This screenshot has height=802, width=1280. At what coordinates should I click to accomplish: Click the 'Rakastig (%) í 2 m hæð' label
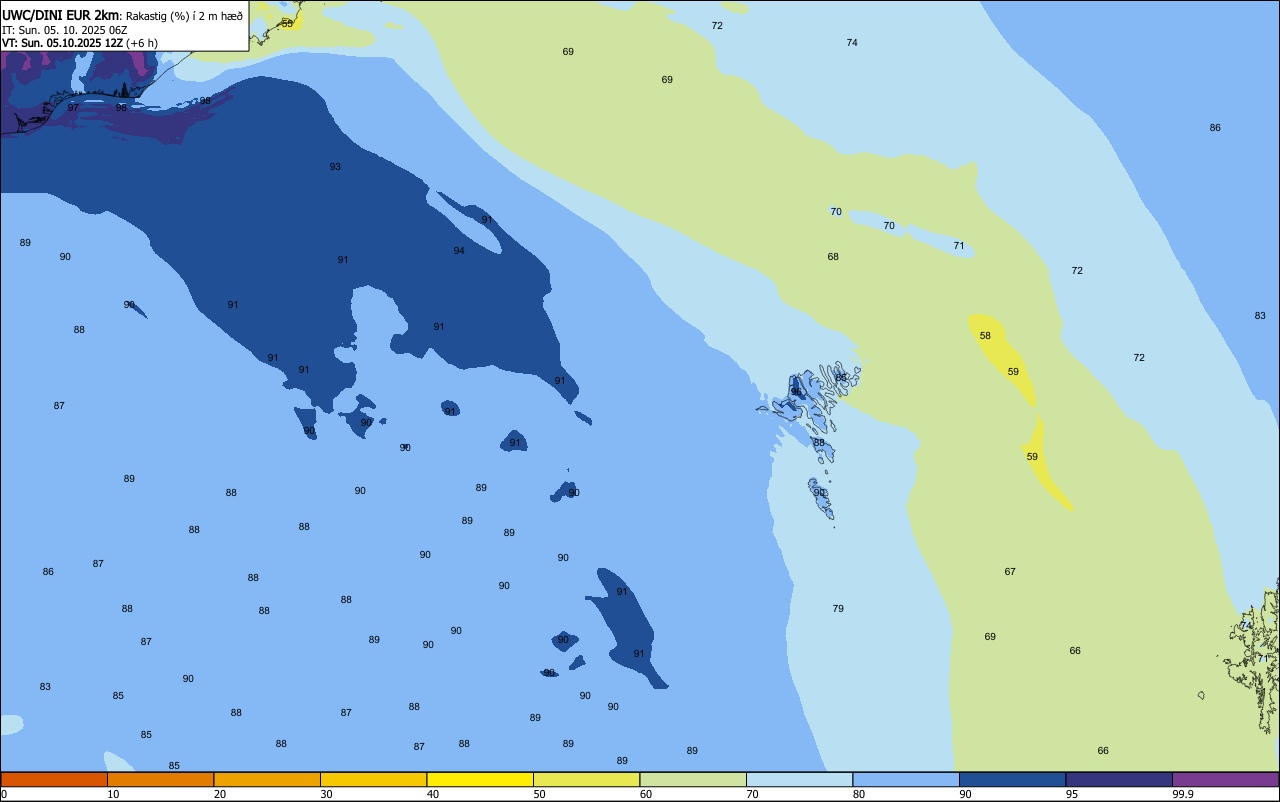pyautogui.click(x=184, y=16)
